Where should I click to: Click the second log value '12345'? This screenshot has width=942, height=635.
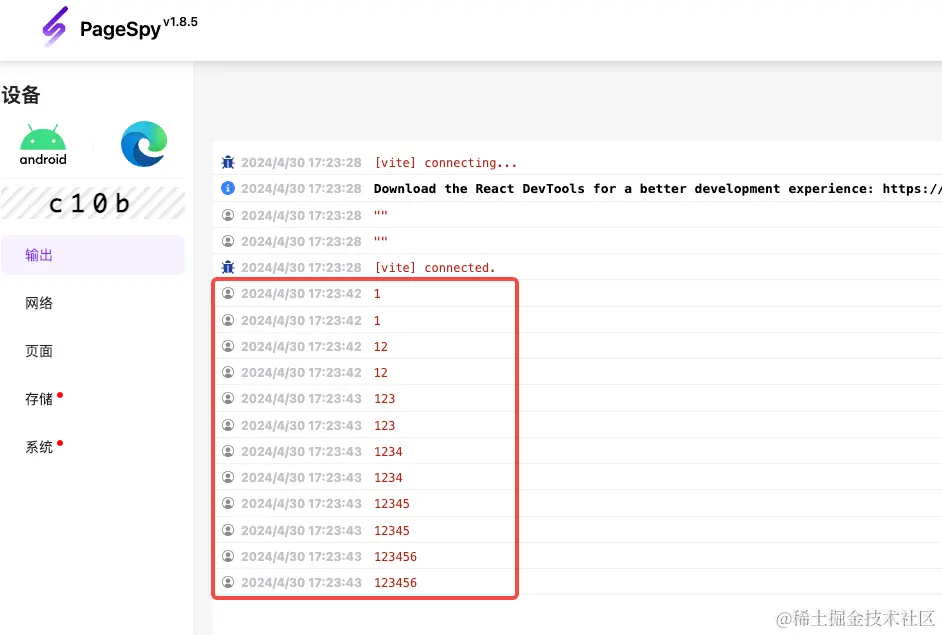tap(392, 530)
